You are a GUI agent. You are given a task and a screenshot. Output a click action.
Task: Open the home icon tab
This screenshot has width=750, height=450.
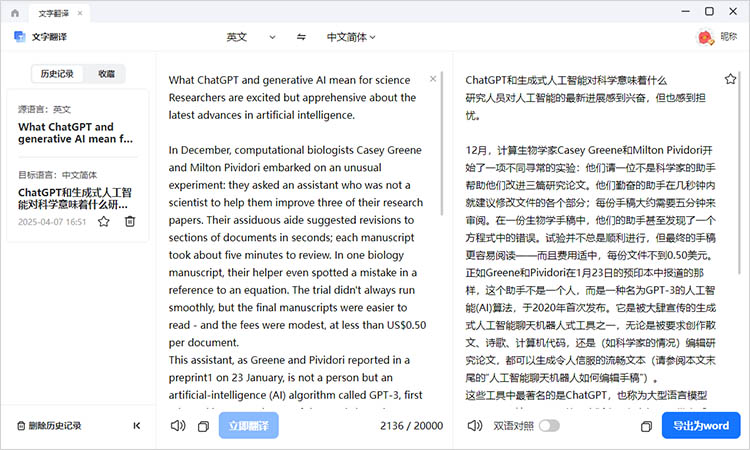coord(15,13)
